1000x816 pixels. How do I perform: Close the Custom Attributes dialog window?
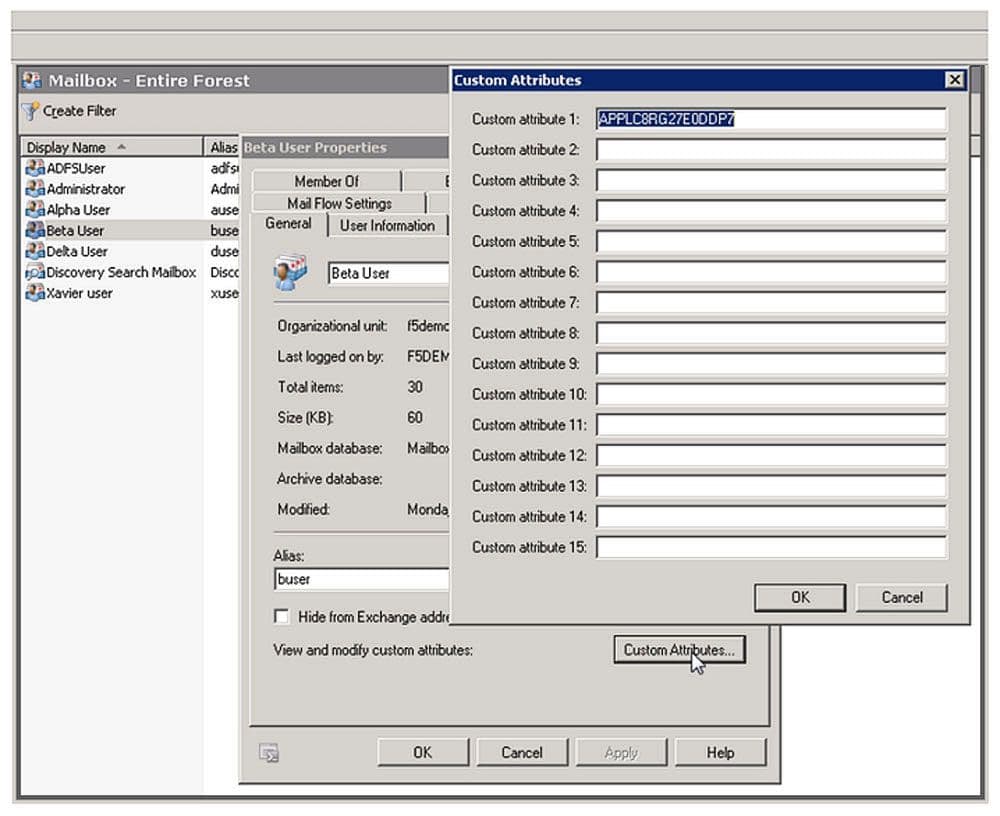(x=955, y=80)
